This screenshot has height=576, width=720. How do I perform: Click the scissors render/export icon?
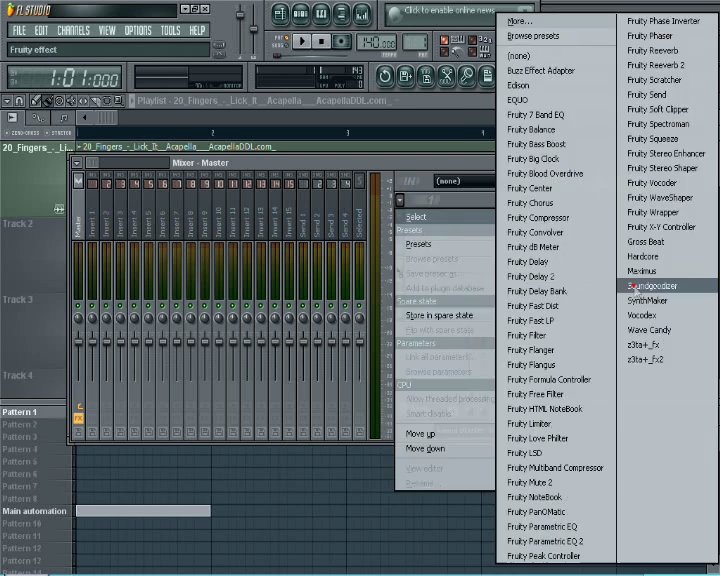coord(446,76)
